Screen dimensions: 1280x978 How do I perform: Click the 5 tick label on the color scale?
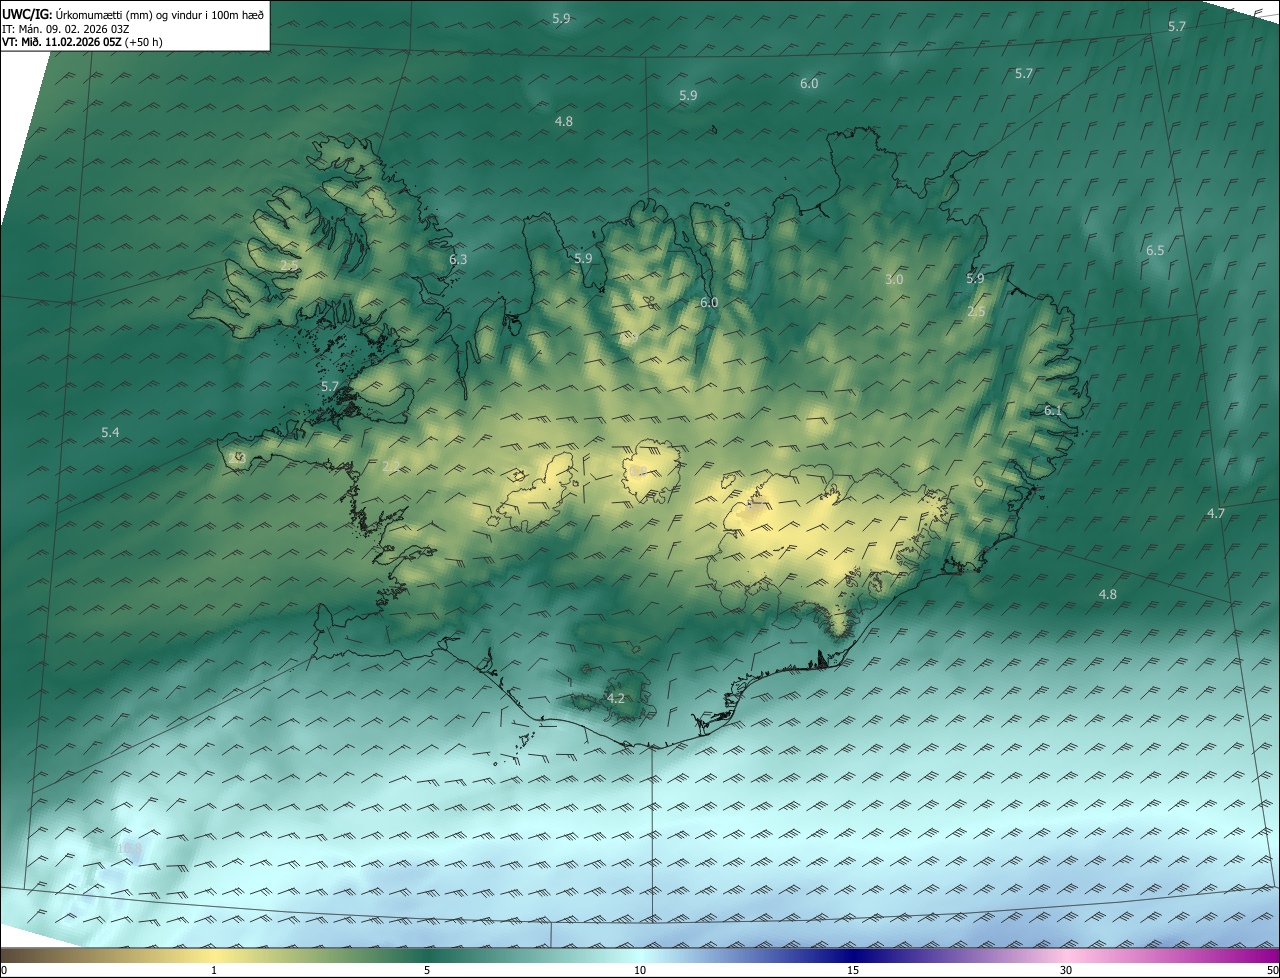427,970
